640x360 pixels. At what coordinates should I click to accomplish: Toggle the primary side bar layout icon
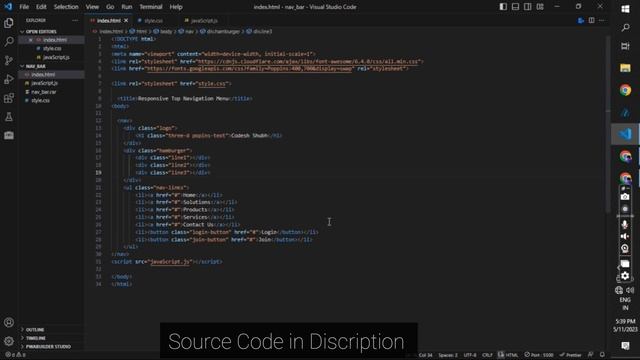point(503,7)
